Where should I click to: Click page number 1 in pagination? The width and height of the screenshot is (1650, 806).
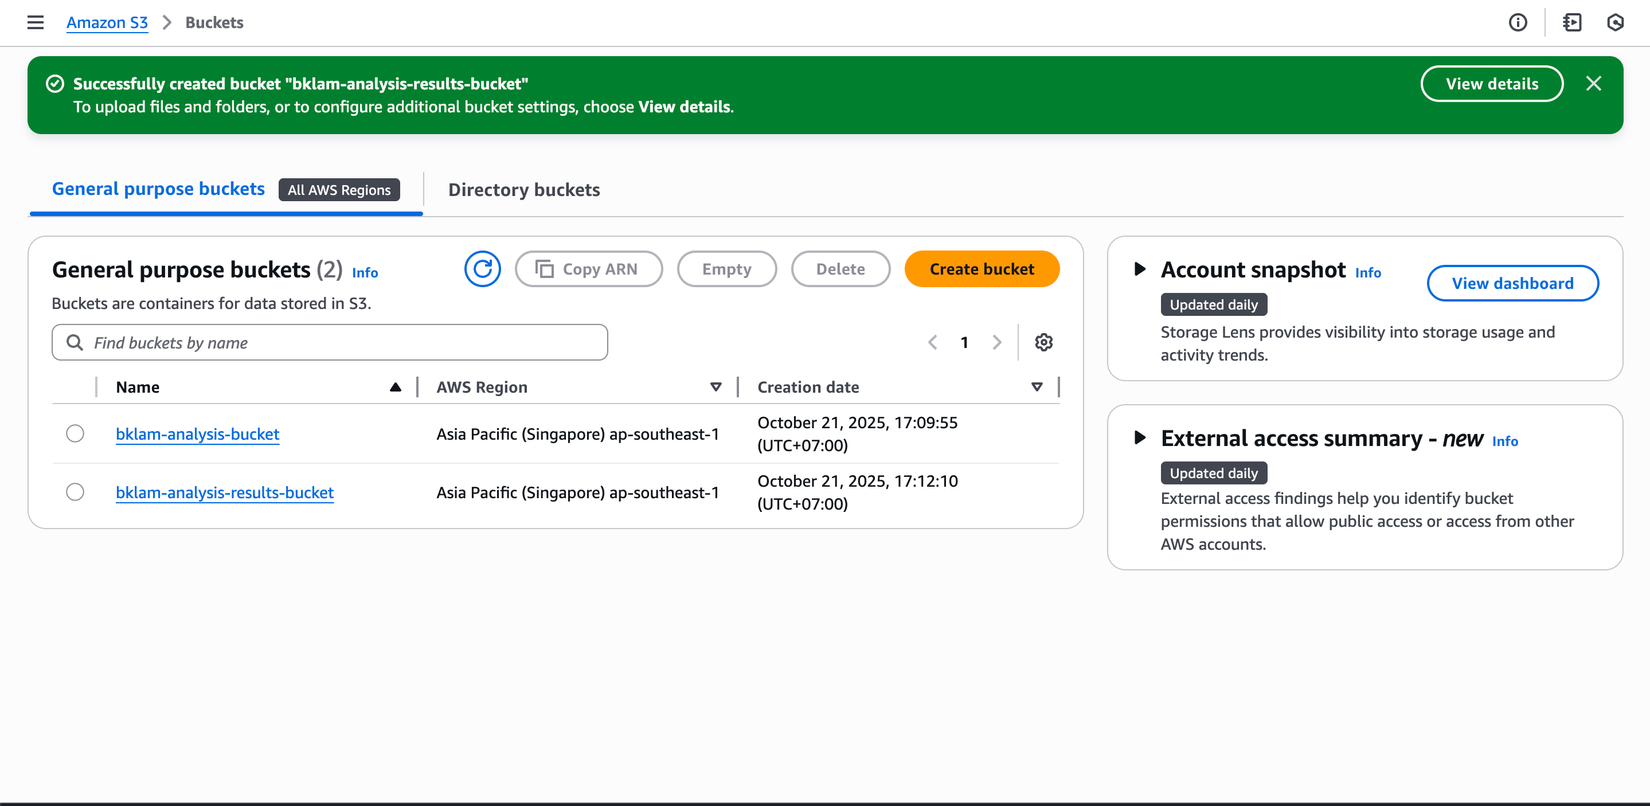pos(964,342)
